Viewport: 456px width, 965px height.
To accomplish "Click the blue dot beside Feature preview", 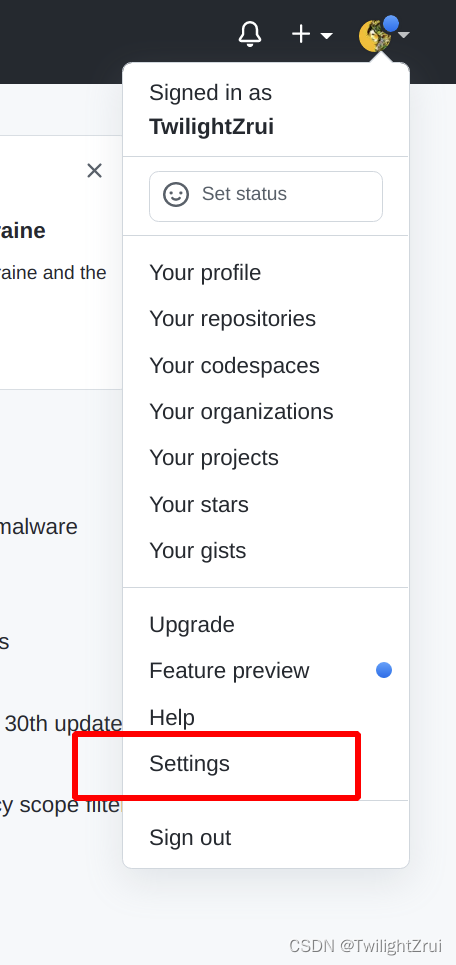I will pos(384,670).
